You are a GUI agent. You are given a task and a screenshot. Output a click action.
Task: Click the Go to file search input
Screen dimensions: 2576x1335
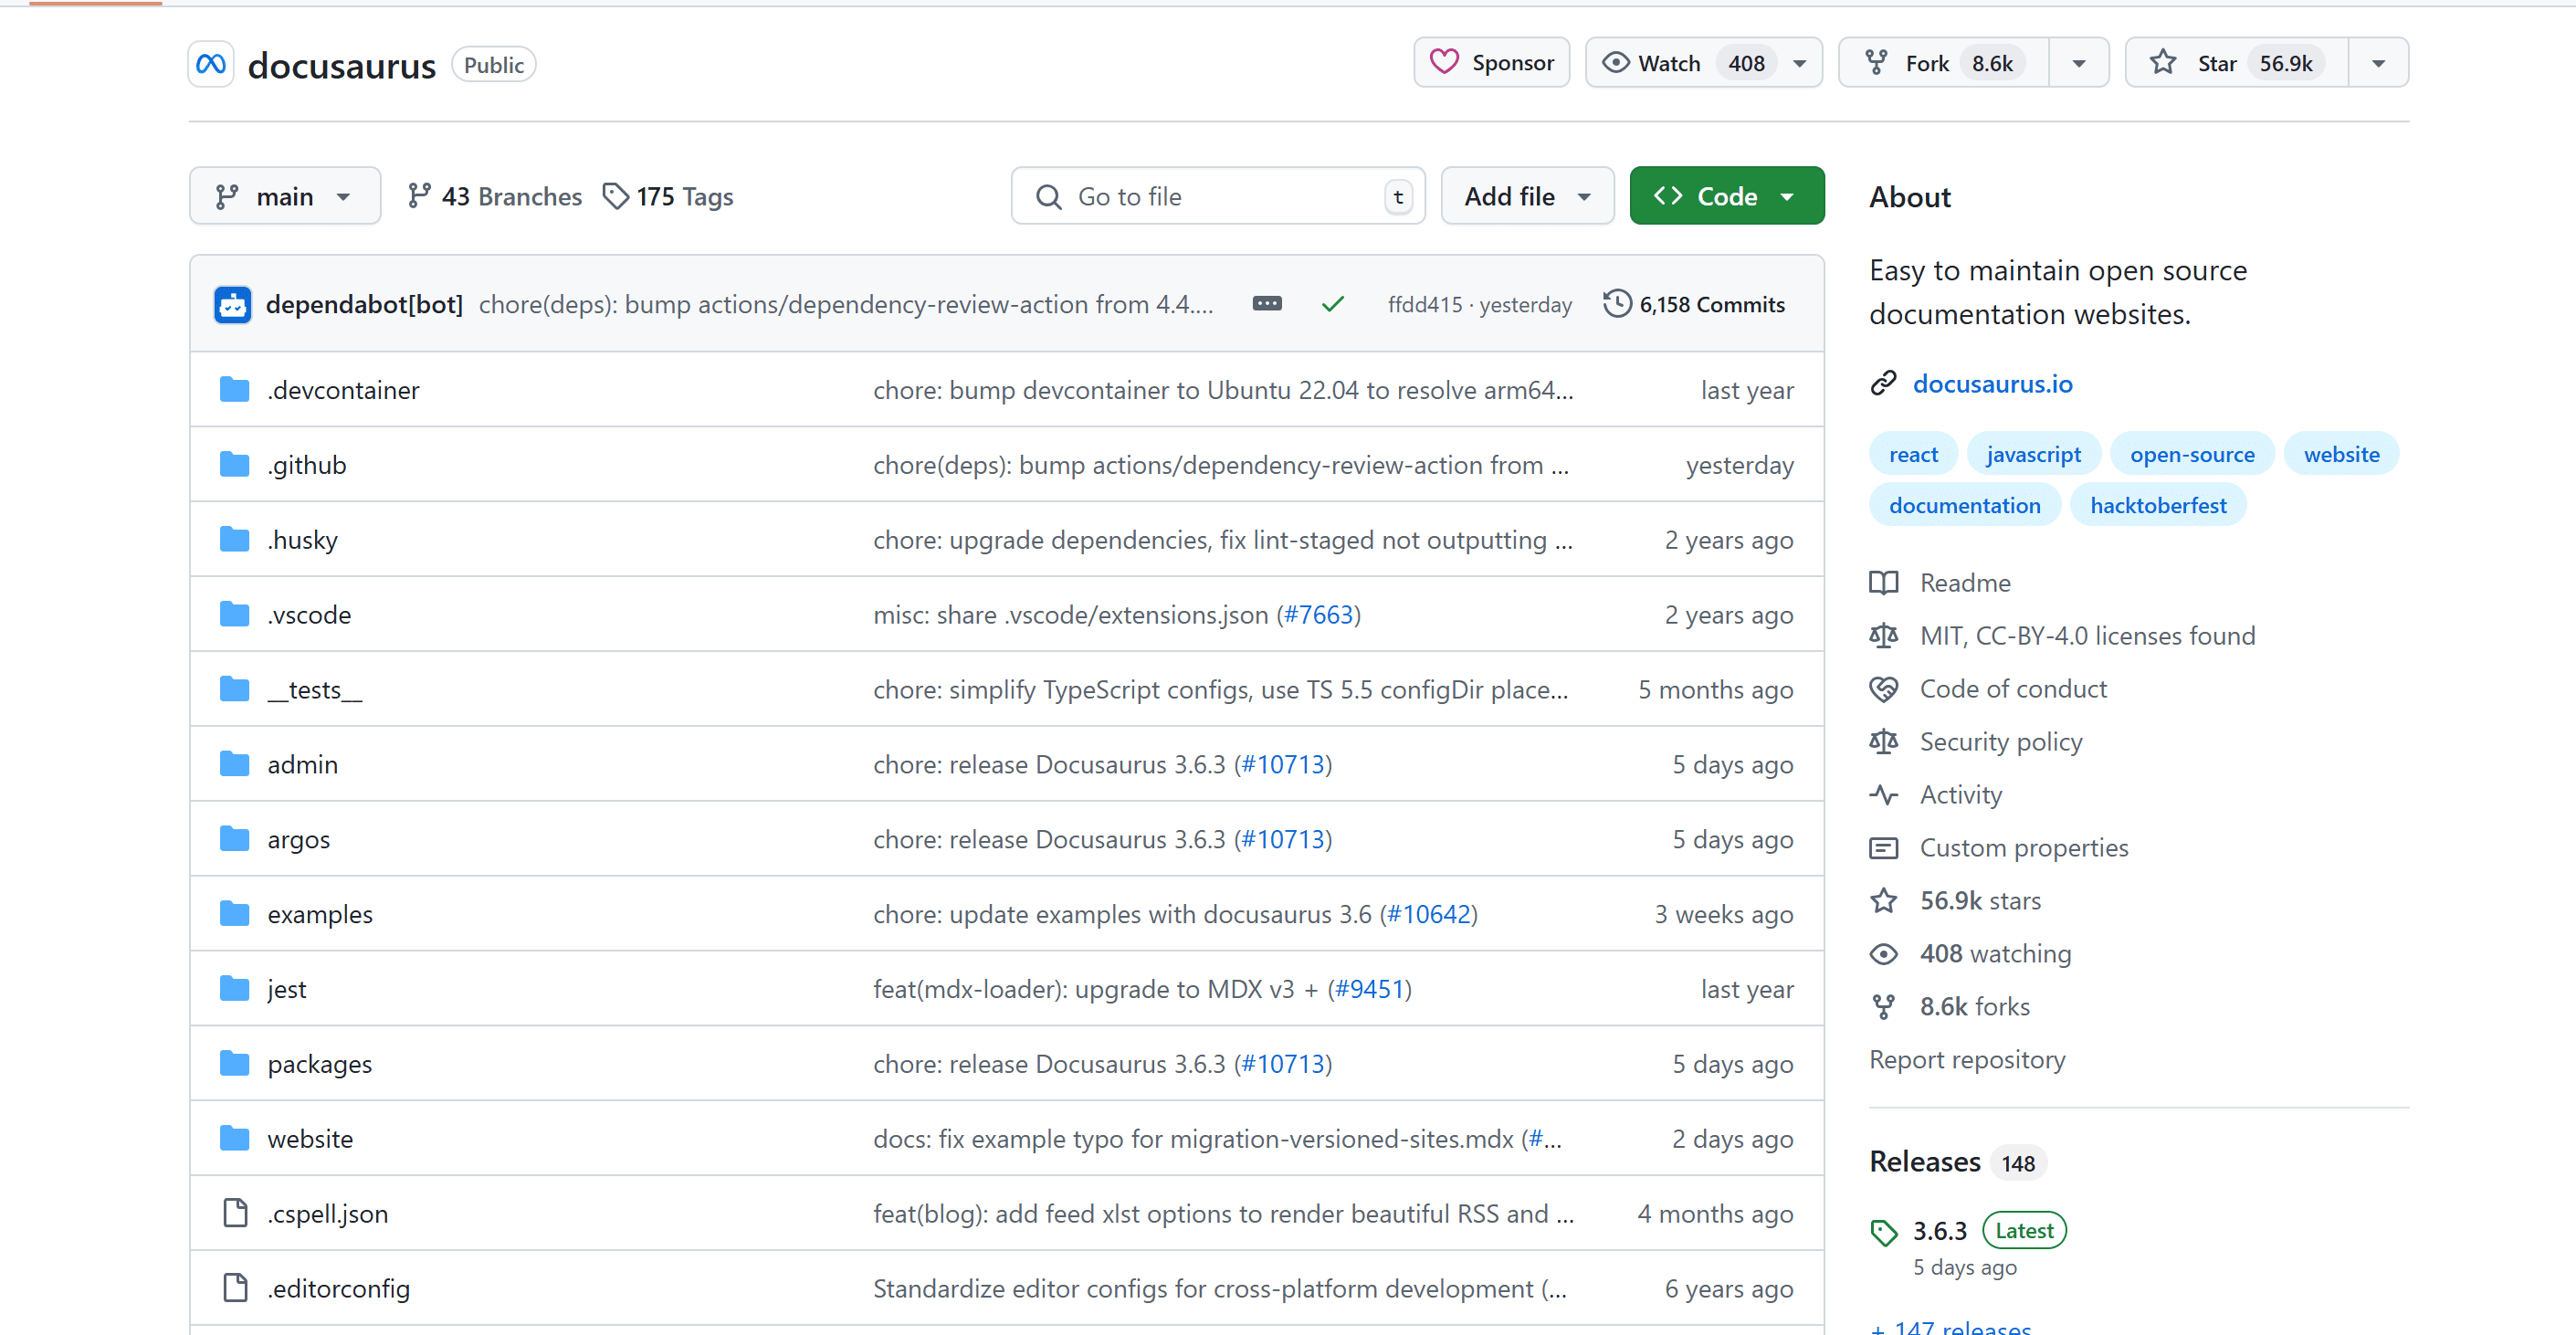point(1215,195)
